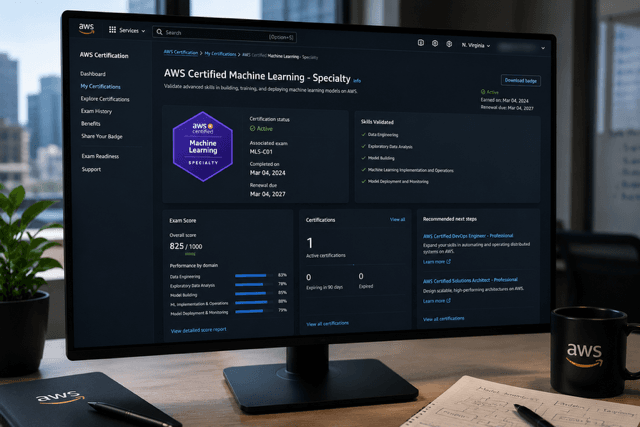Click the Earned on: Mar 04, 2024 text
The height and width of the screenshot is (427, 640).
coord(504,100)
